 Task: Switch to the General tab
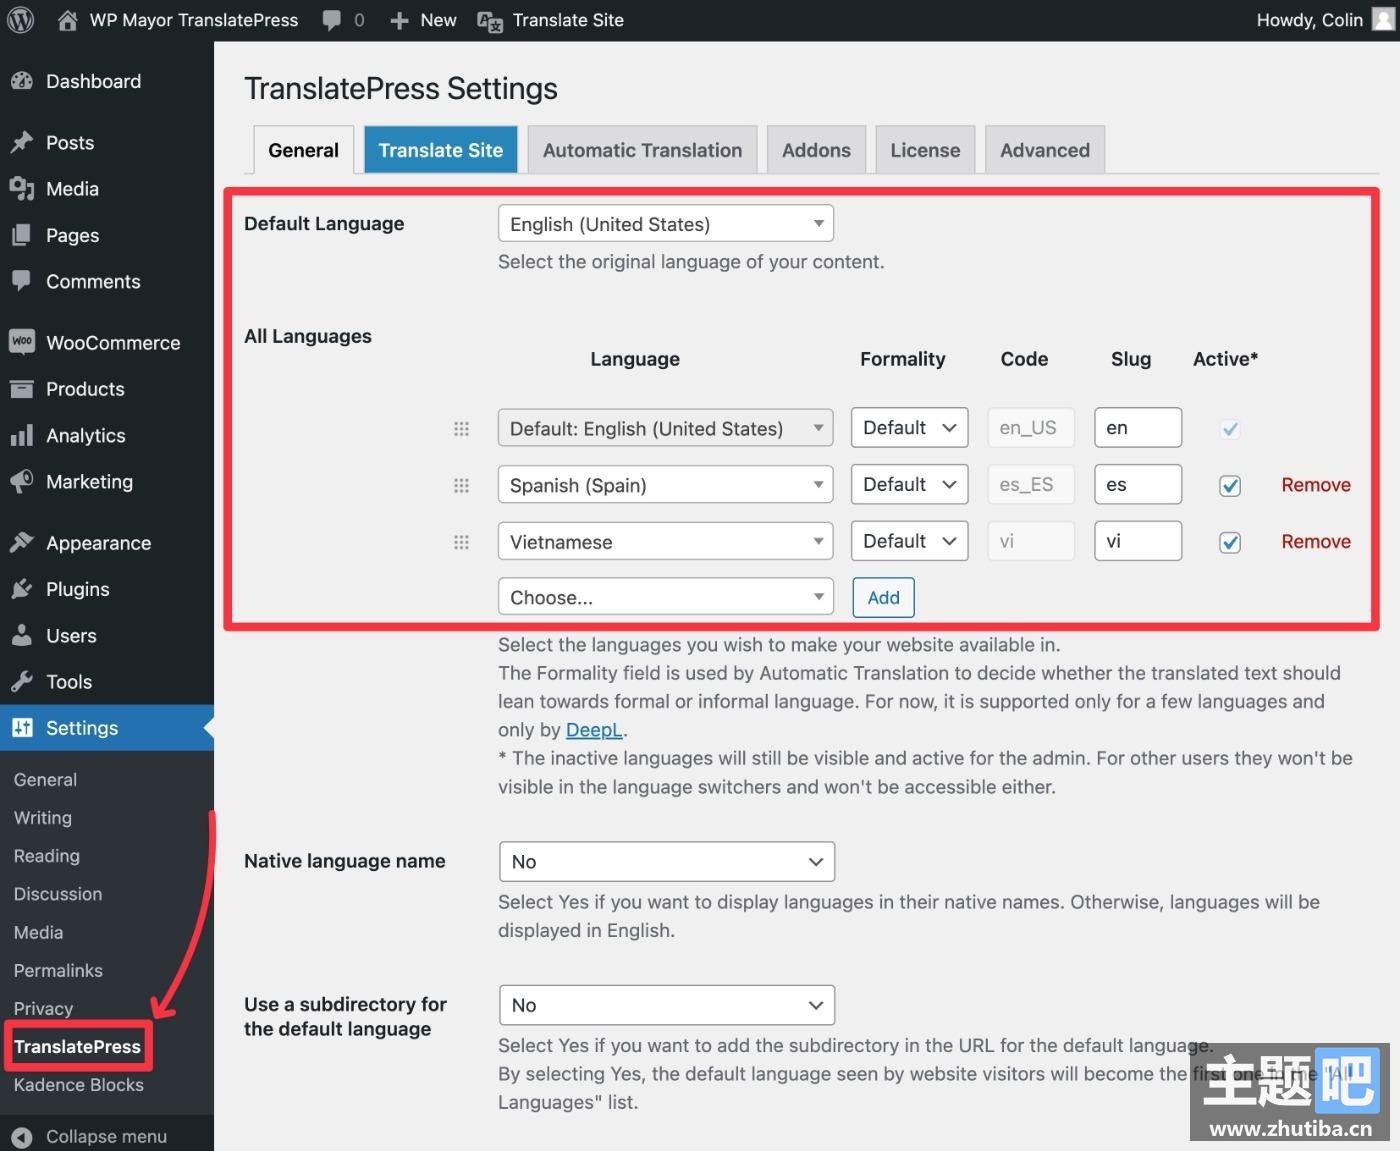[x=303, y=150]
